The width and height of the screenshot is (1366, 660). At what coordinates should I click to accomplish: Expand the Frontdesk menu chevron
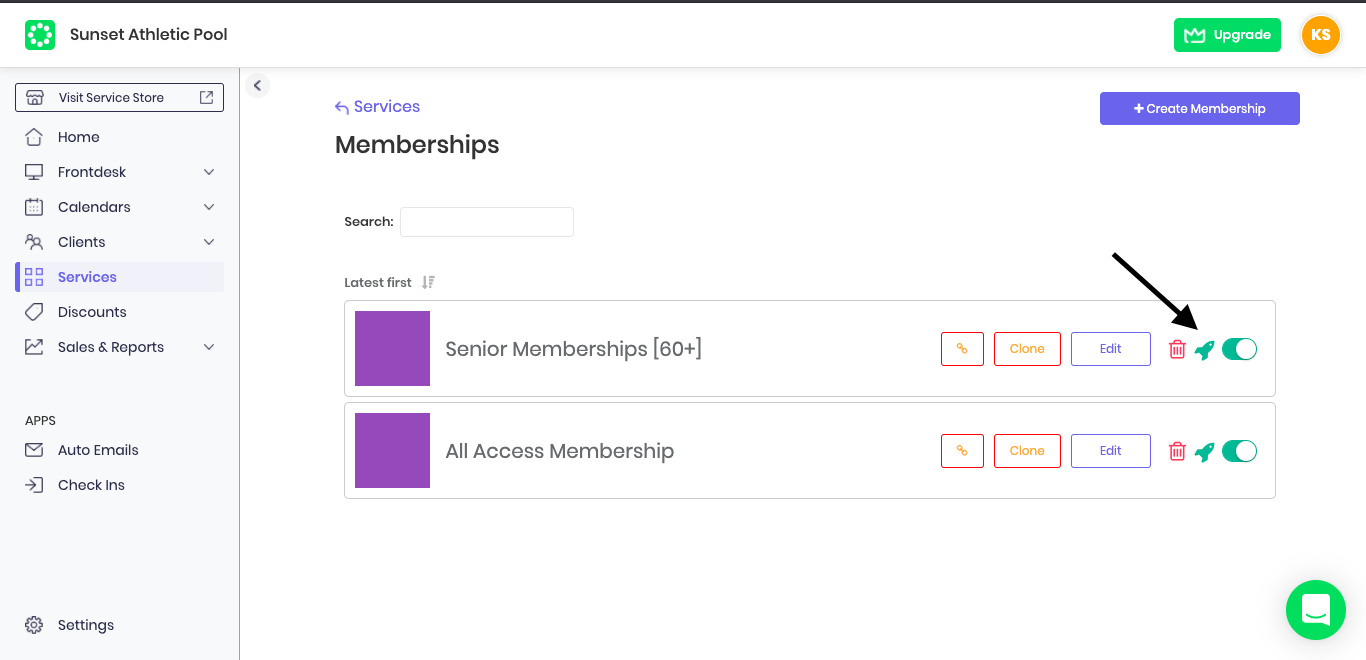pyautogui.click(x=209, y=172)
